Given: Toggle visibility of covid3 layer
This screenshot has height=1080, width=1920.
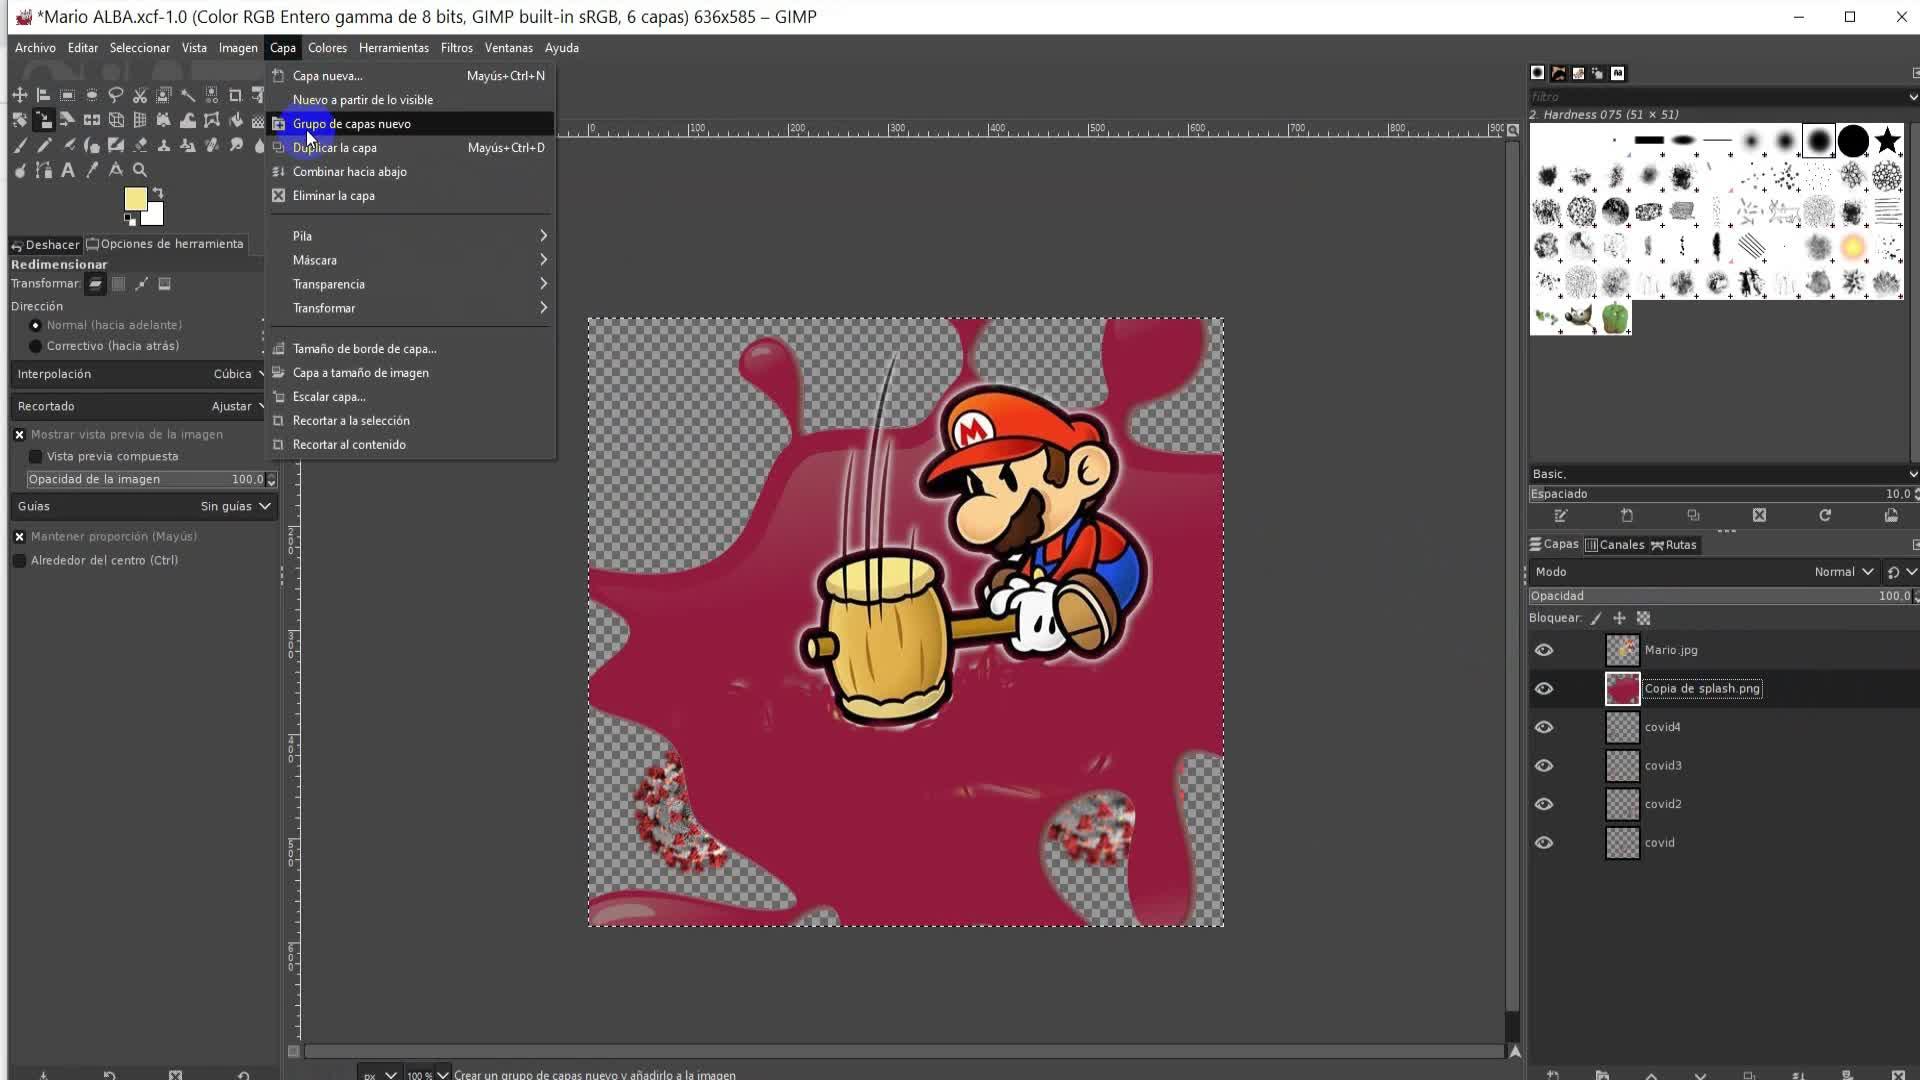Looking at the screenshot, I should point(1544,766).
